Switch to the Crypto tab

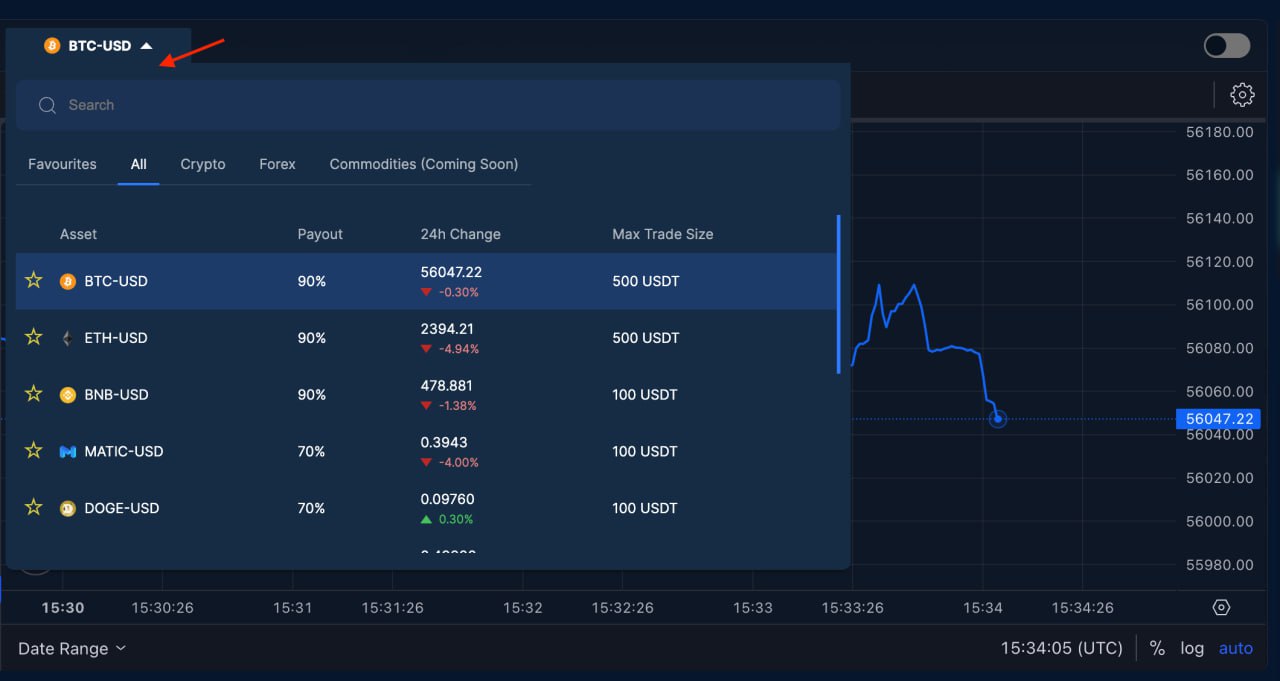pos(202,164)
